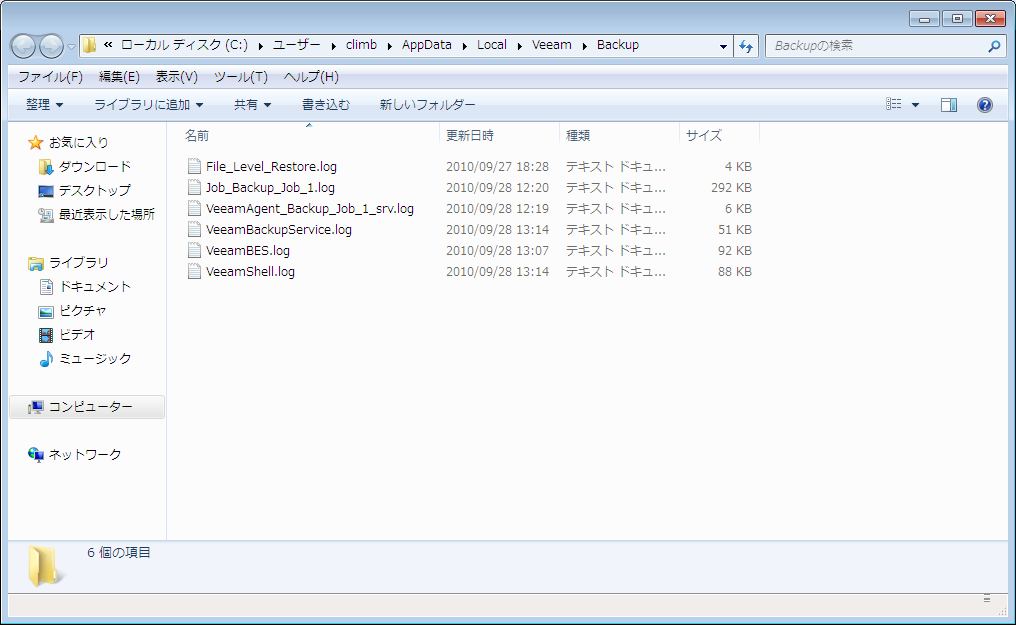Viewport: 1016px width, 625px height.
Task: Click the large folder icon in details pane
Action: coord(44,566)
